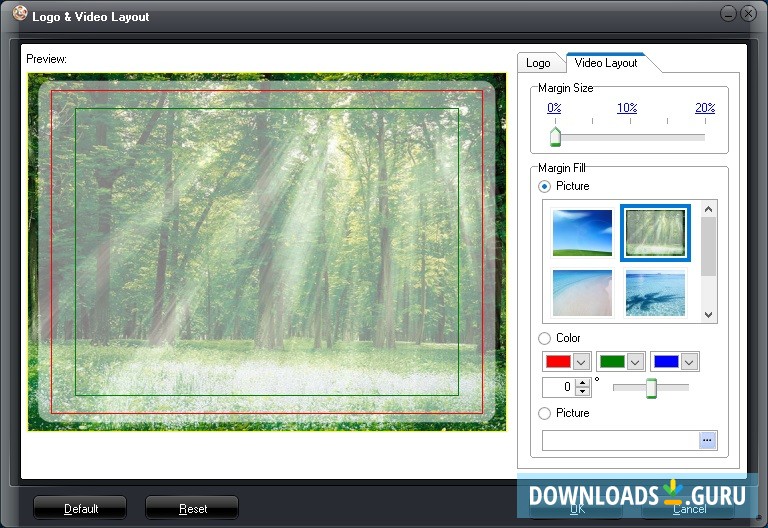
Task: Click the green color swatch
Action: coord(612,362)
